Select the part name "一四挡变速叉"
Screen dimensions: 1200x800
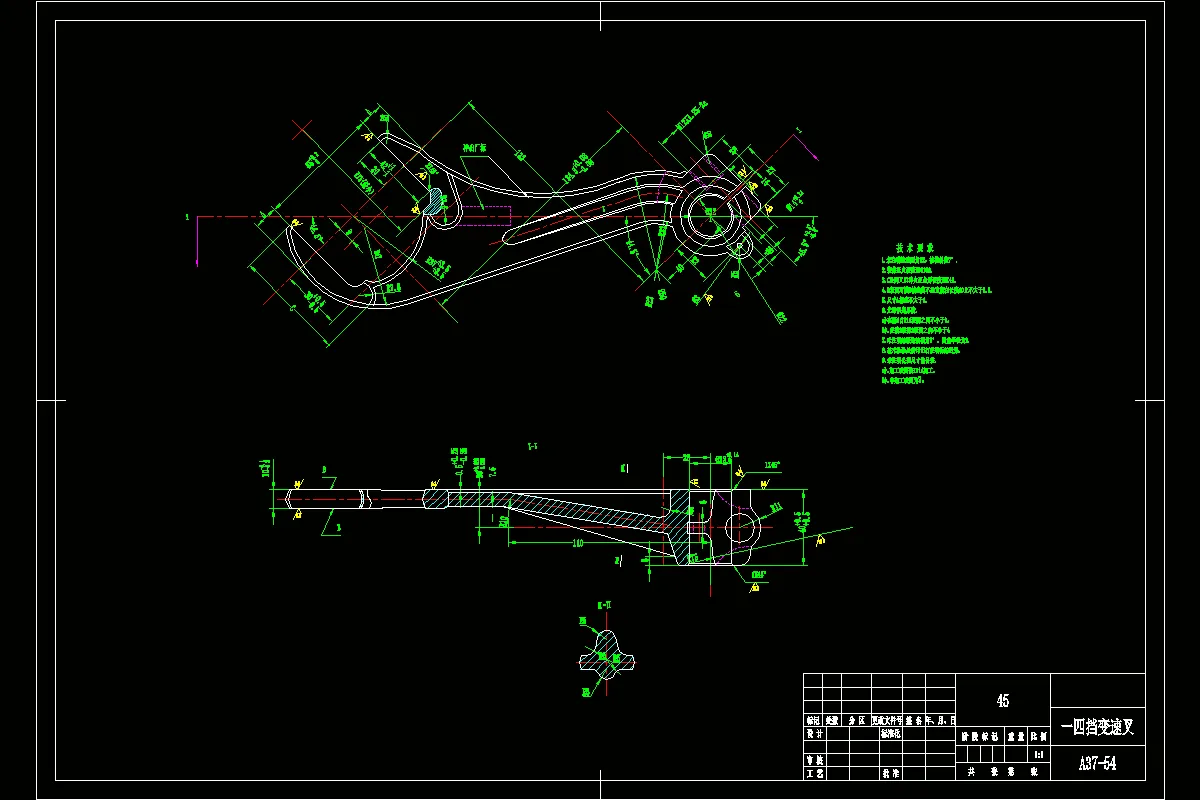[x=1098, y=727]
